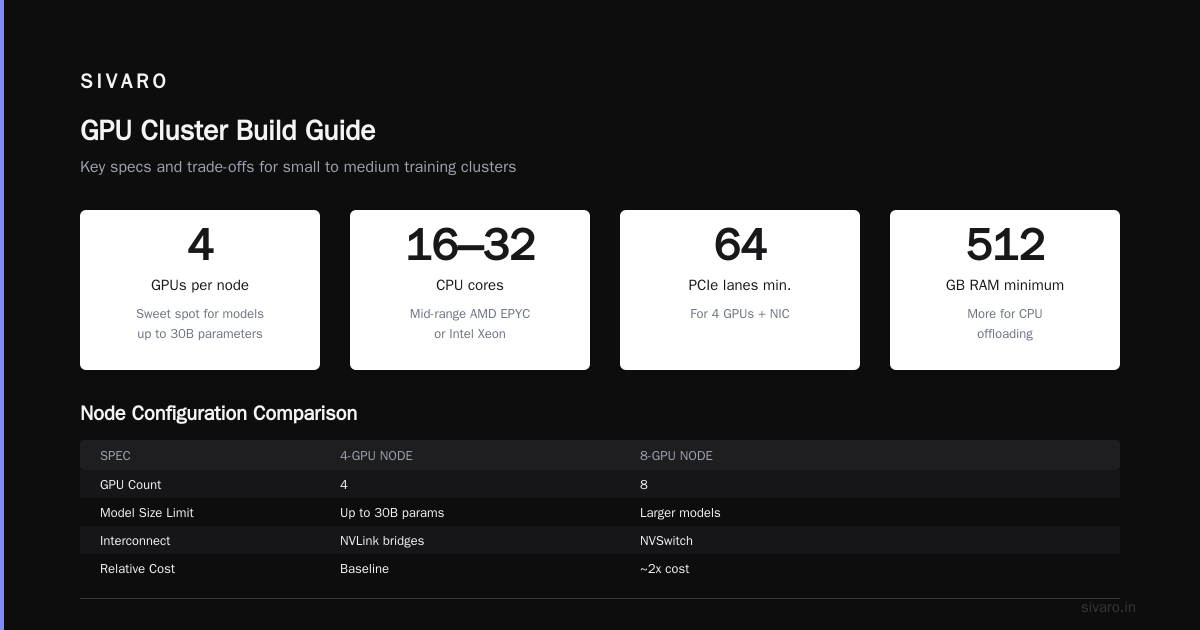Select the '64' PCIe lanes figure

pyautogui.click(x=740, y=245)
